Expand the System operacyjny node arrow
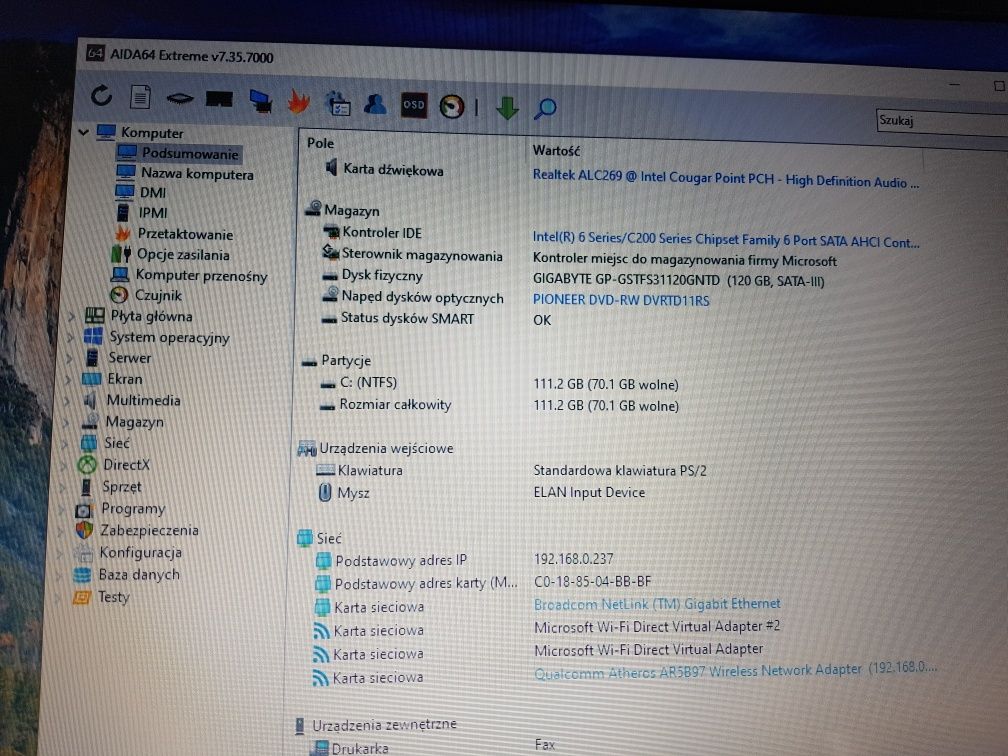The width and height of the screenshot is (1008, 756). click(x=69, y=337)
